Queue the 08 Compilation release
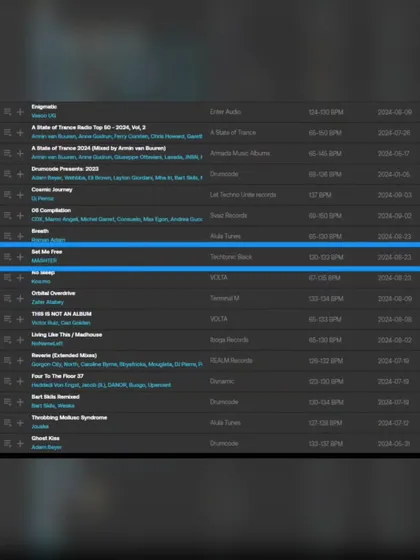The image size is (420, 560). [x=8, y=215]
